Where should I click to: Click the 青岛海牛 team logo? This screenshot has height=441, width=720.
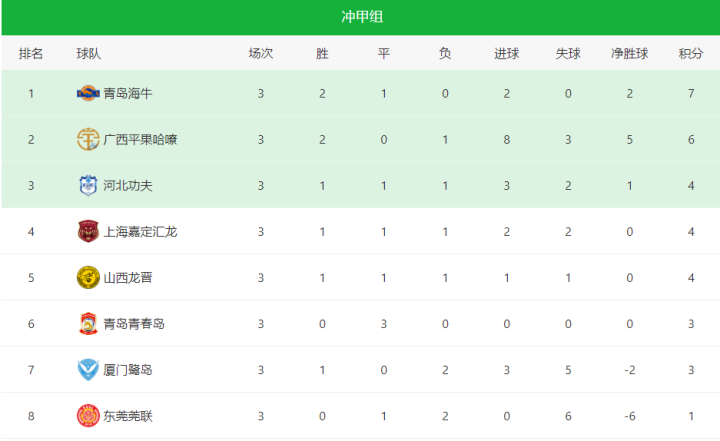[x=88, y=94]
